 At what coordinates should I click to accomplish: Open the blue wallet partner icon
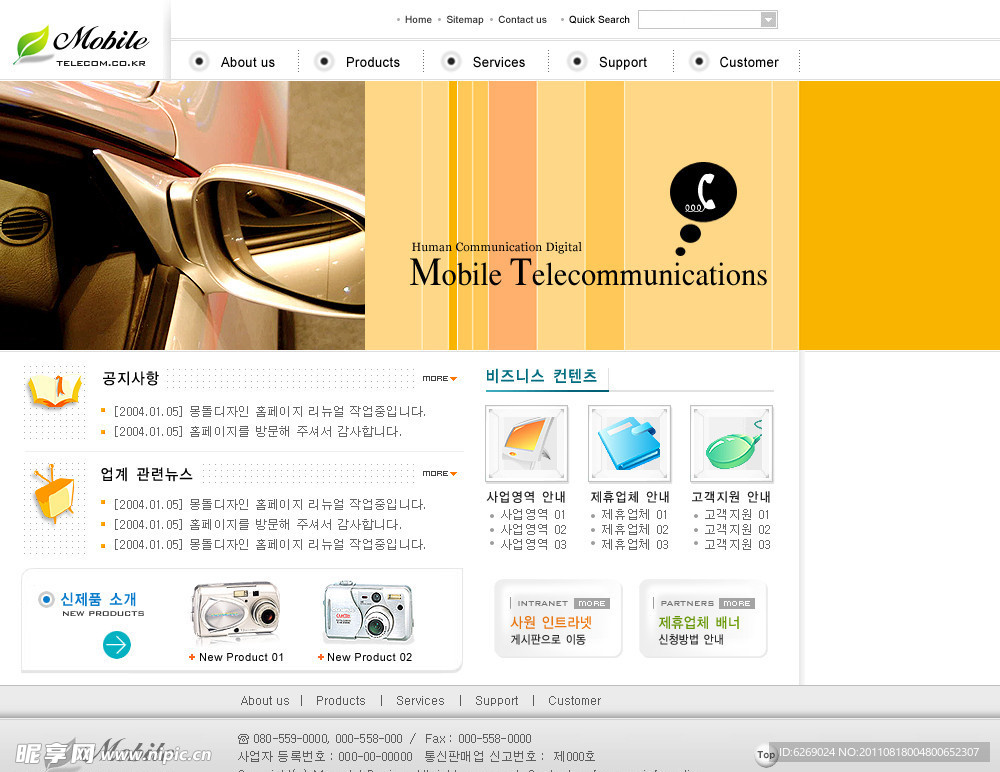(629, 443)
